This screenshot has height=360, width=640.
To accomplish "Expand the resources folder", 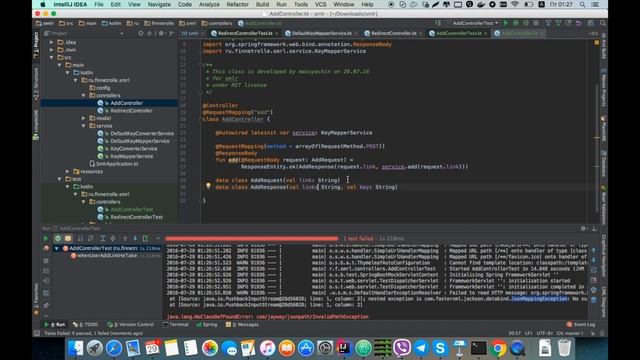I will click(x=68, y=171).
